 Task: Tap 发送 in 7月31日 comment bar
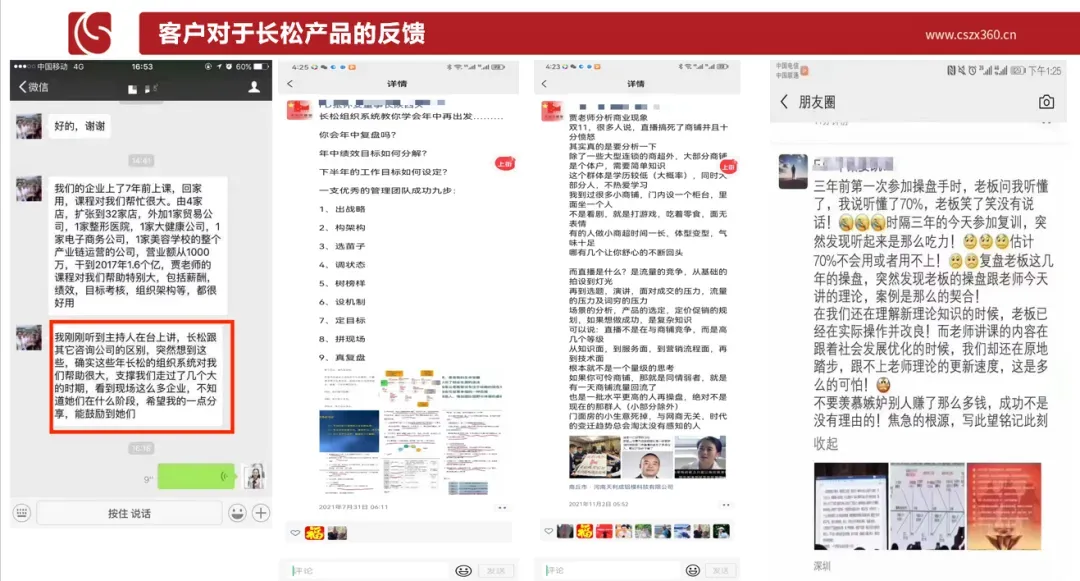pyautogui.click(x=496, y=571)
